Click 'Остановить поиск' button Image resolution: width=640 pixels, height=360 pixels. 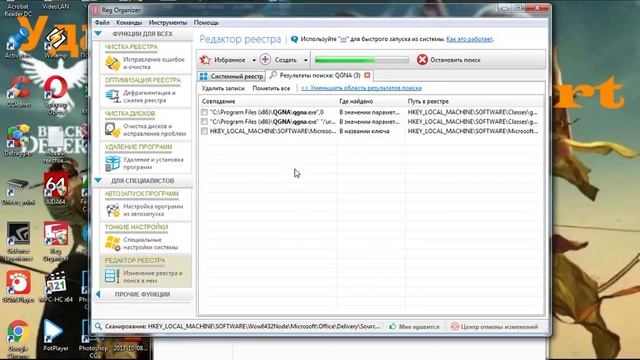[449, 60]
